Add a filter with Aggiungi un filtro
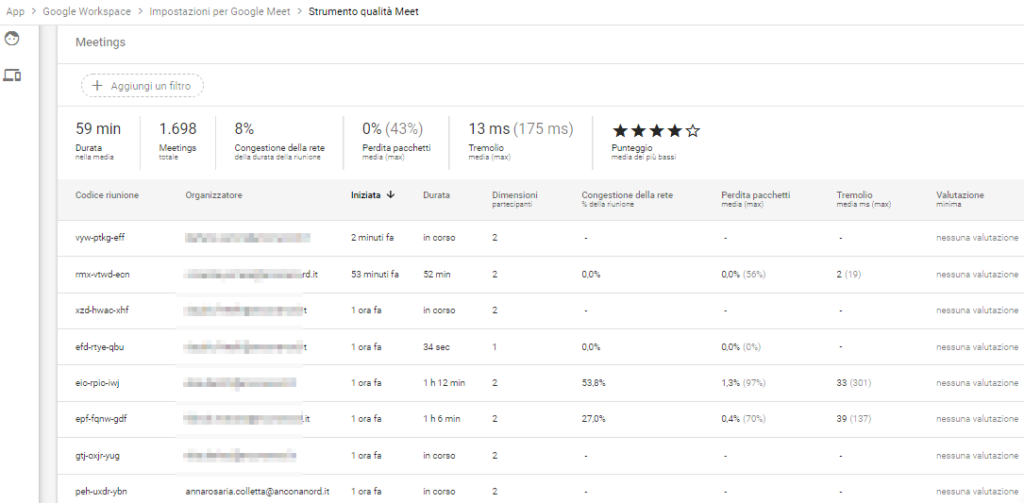The height and width of the screenshot is (503, 1024). point(142,86)
